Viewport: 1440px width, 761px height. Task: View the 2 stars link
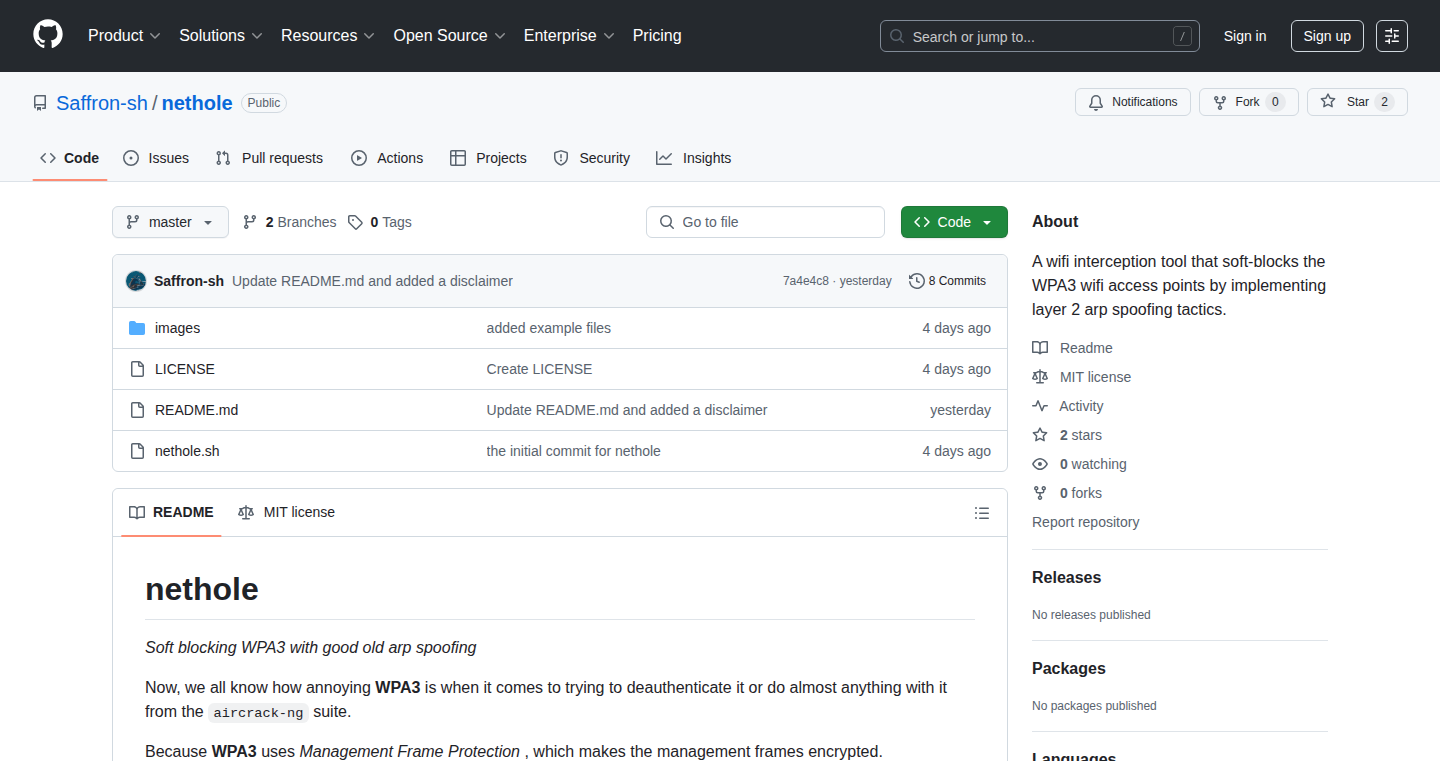tap(1067, 435)
